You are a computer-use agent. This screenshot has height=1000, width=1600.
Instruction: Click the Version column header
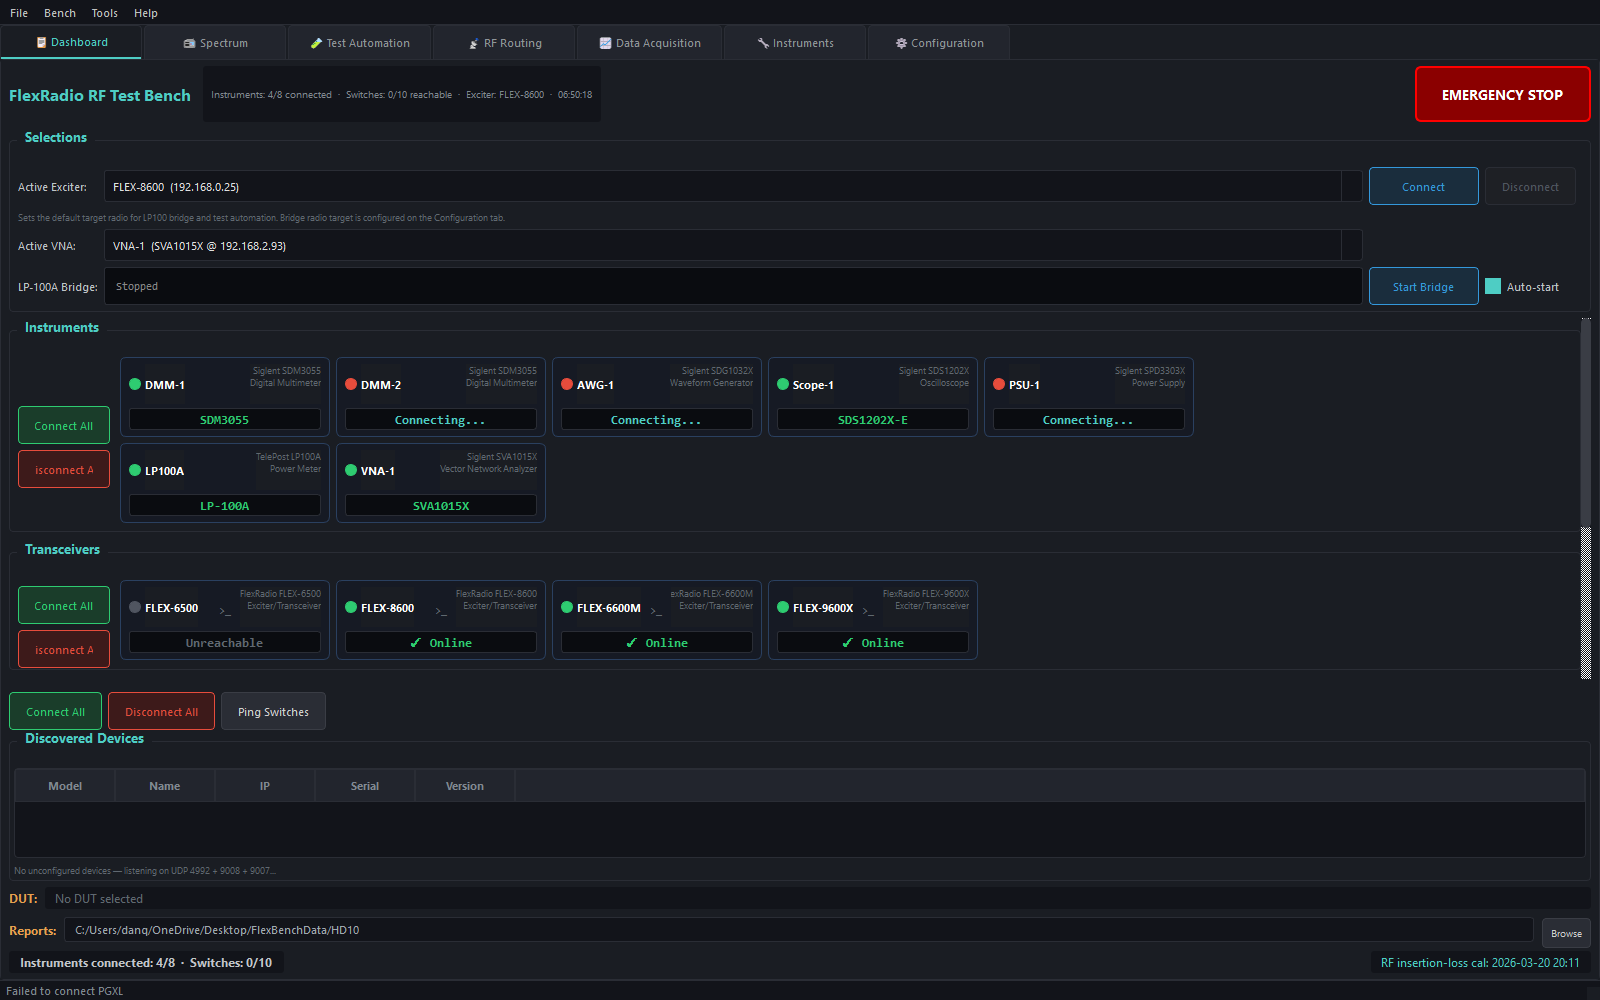pos(465,786)
